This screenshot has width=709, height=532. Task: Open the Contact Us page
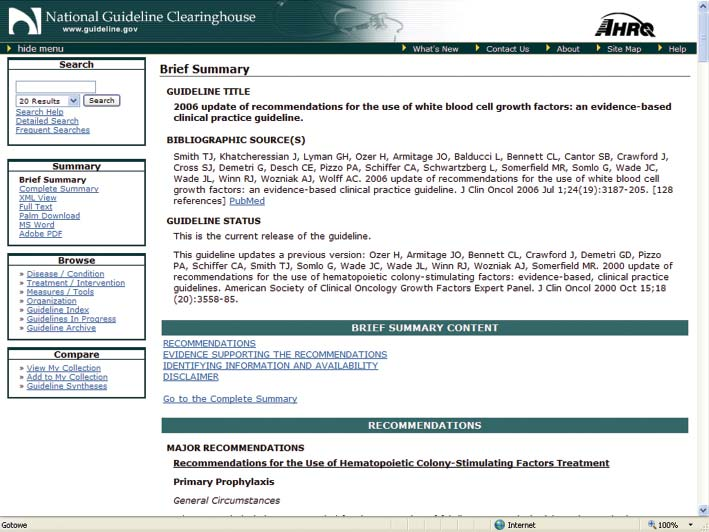(507, 49)
